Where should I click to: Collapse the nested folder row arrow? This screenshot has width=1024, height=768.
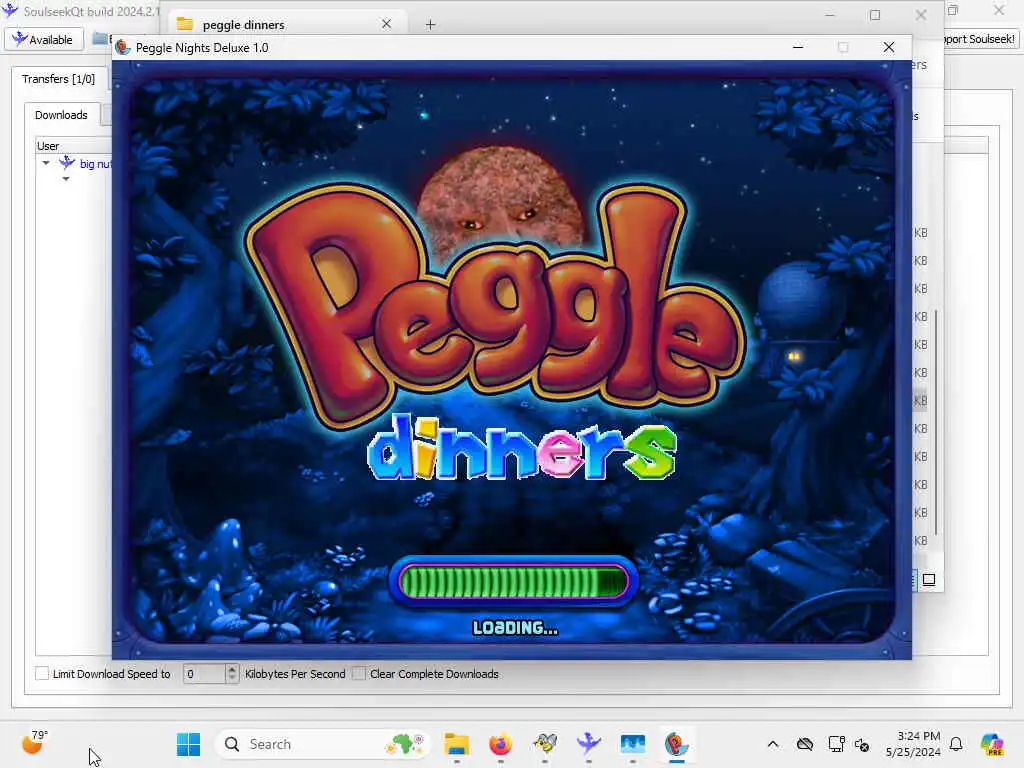tap(66, 178)
